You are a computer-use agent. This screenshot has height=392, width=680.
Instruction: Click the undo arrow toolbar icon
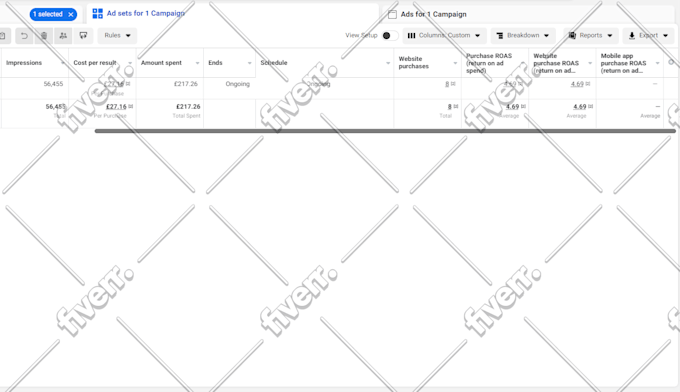click(x=24, y=36)
